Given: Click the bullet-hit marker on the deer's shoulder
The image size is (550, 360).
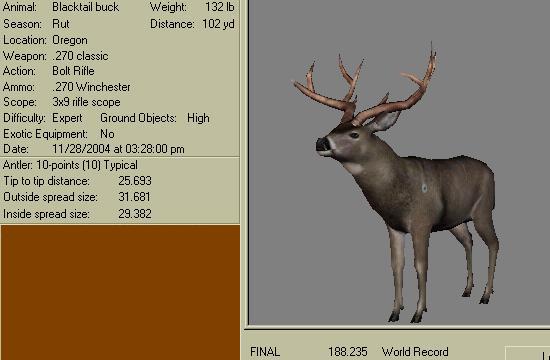Looking at the screenshot, I should (x=424, y=188).
